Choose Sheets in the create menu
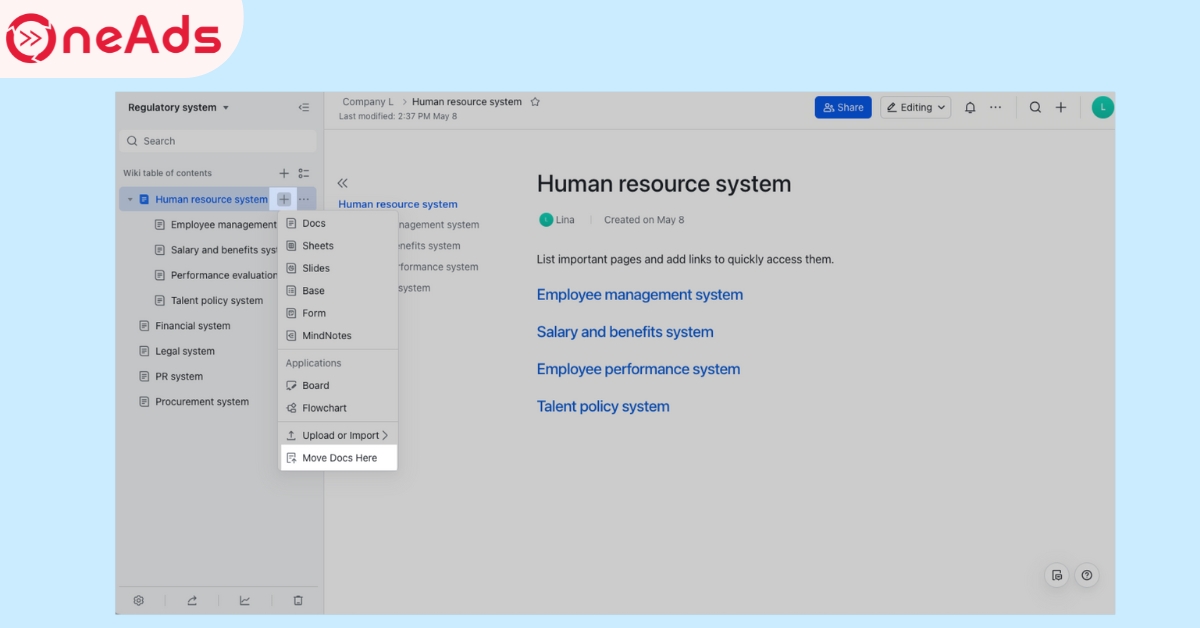 [338, 246]
